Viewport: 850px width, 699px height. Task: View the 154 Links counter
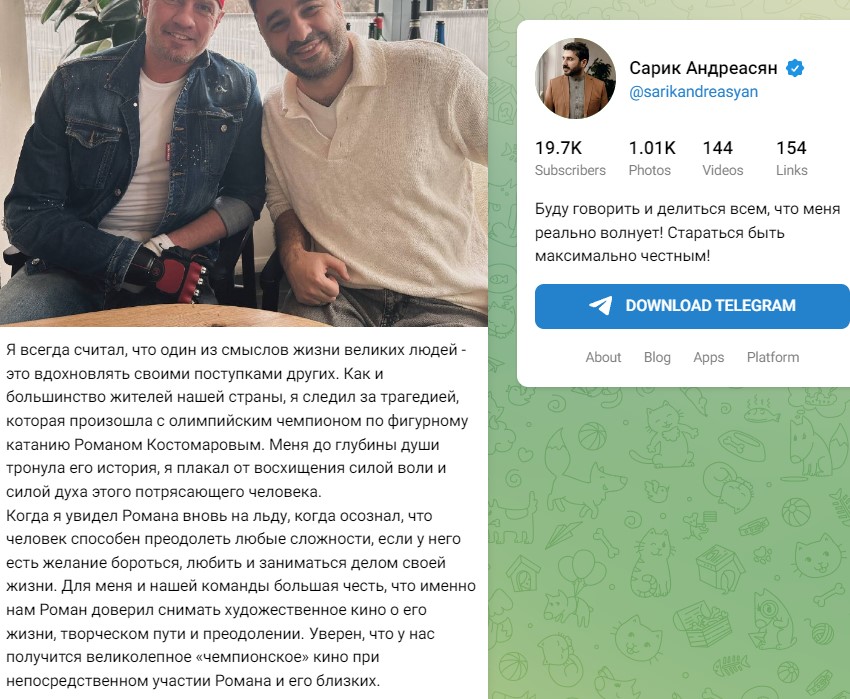coord(791,158)
